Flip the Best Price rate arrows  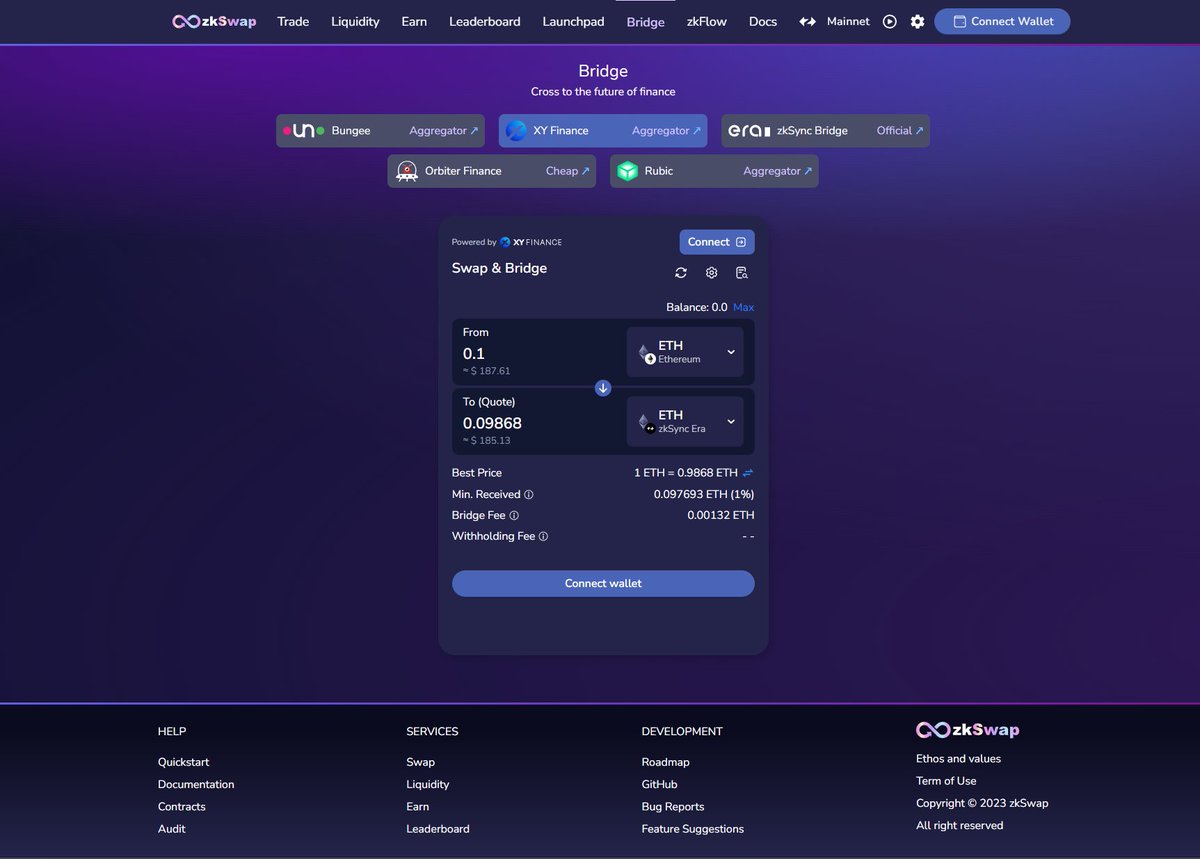click(748, 473)
